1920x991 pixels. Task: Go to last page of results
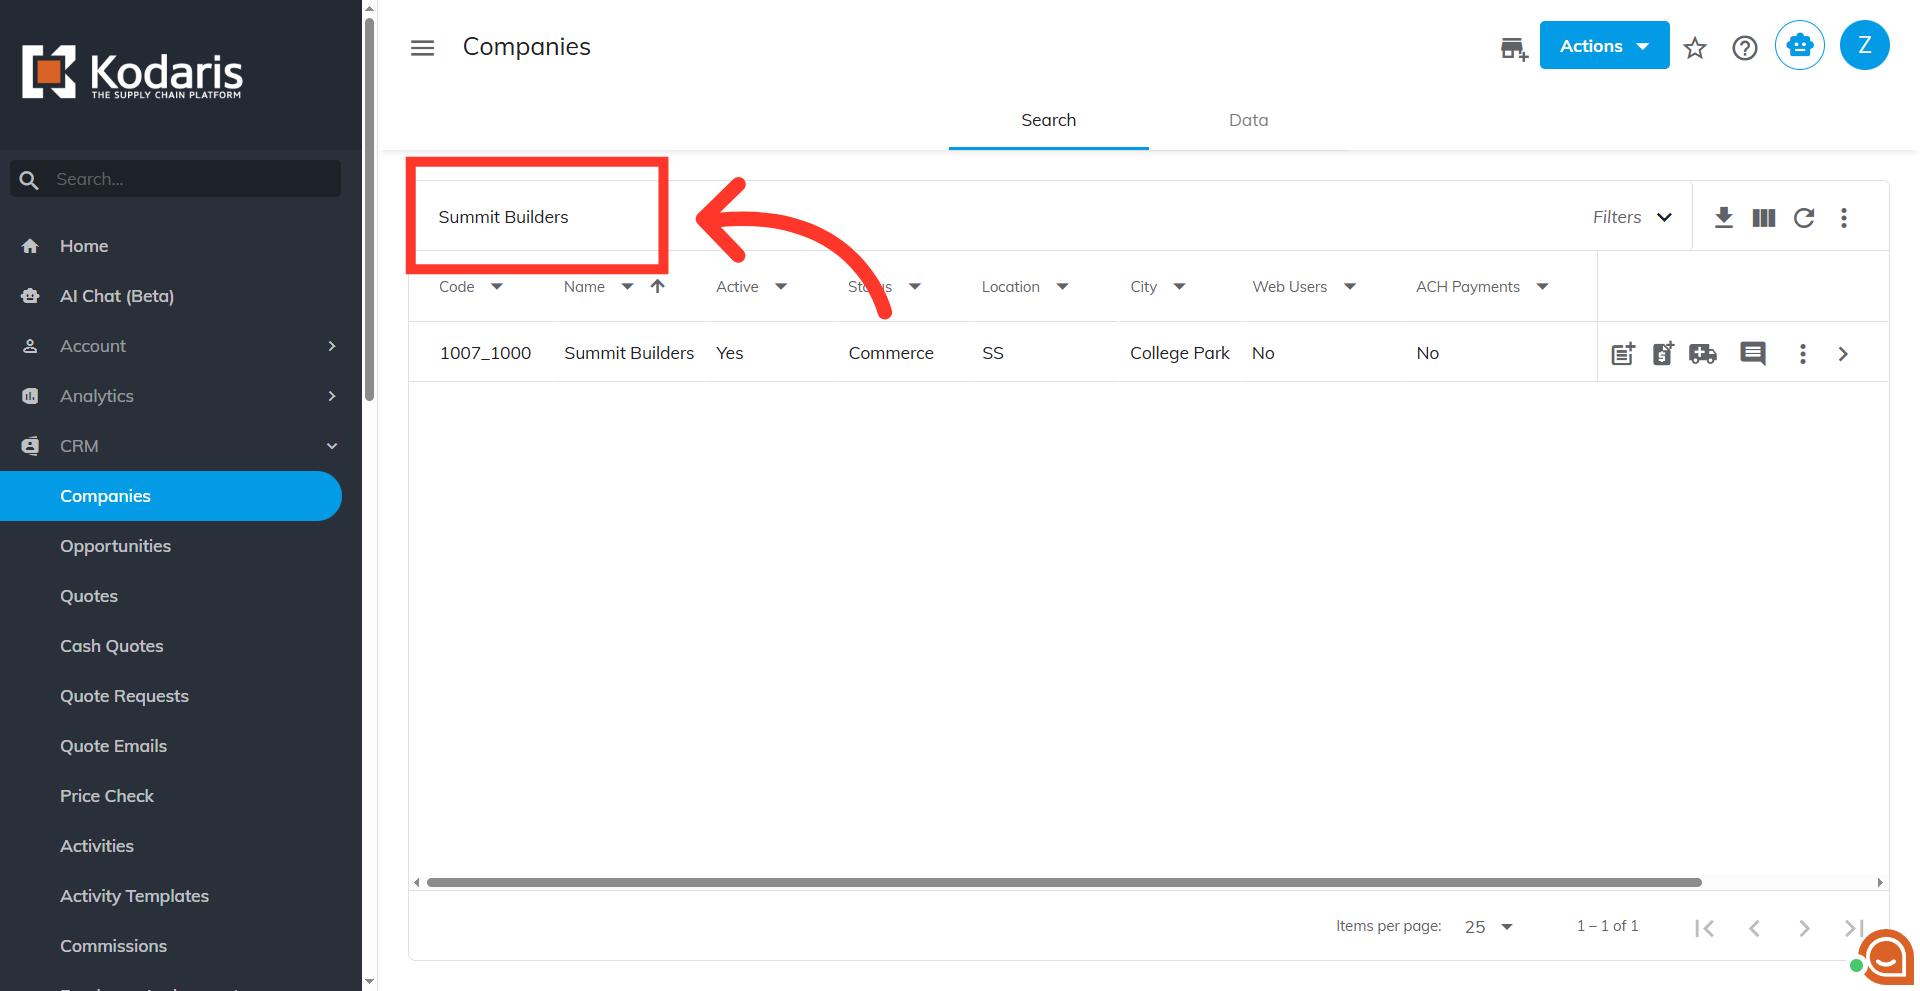click(x=1853, y=928)
